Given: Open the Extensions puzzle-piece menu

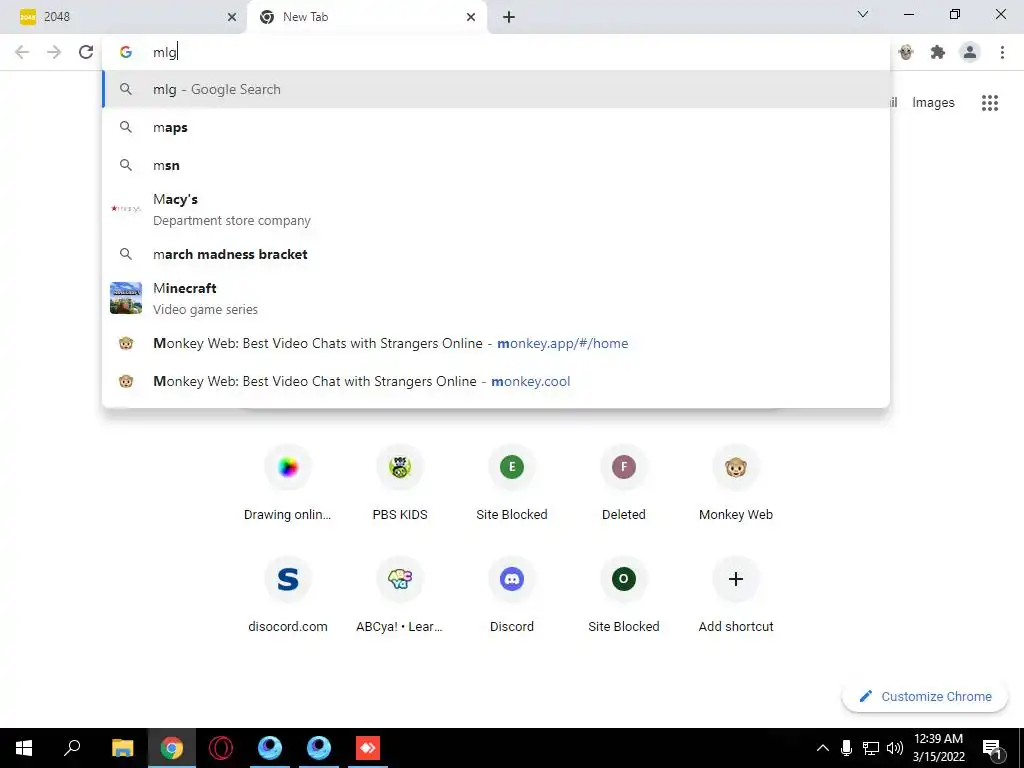Looking at the screenshot, I should 938,52.
